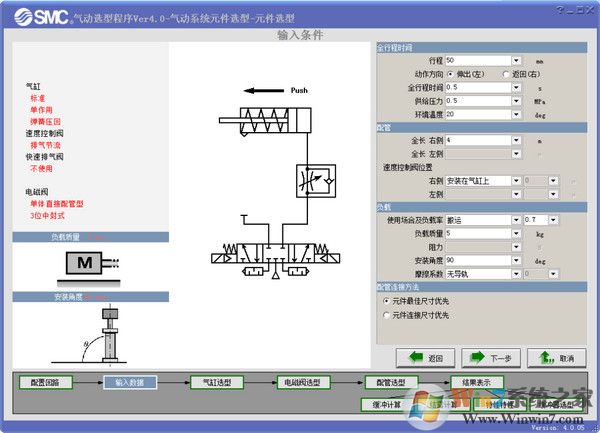Open the 安装角度 mounting angle dropdown
This screenshot has height=433, width=600.
coord(516,260)
